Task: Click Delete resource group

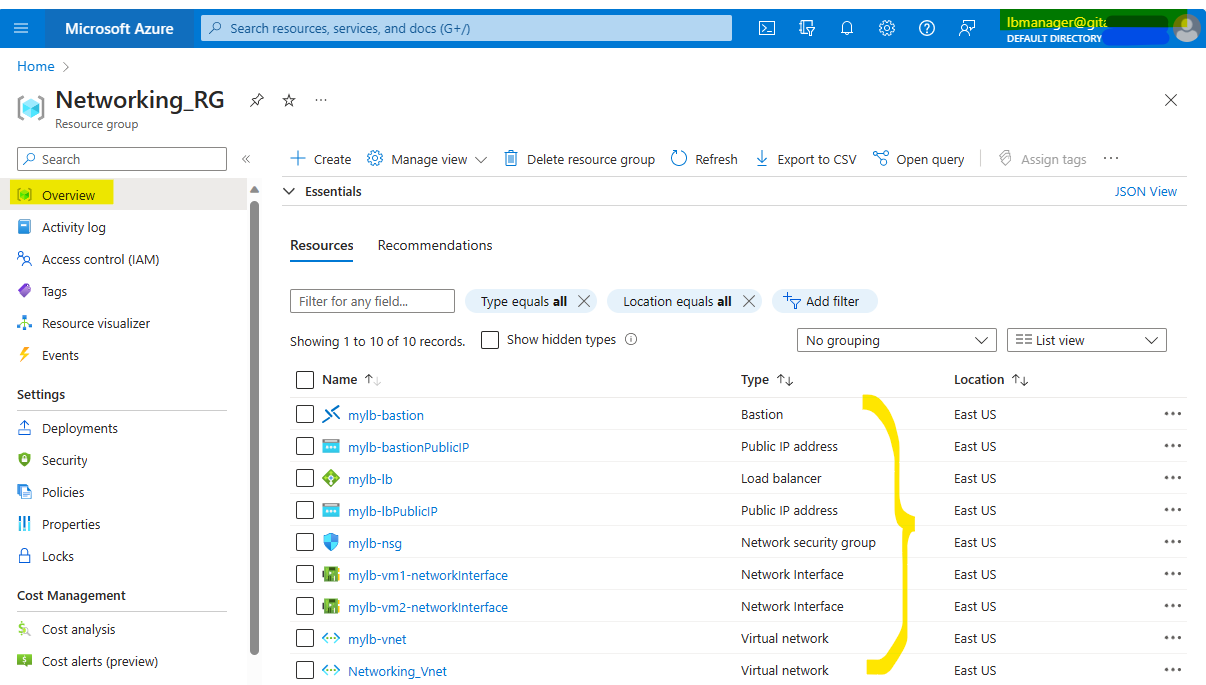Action: pos(579,159)
